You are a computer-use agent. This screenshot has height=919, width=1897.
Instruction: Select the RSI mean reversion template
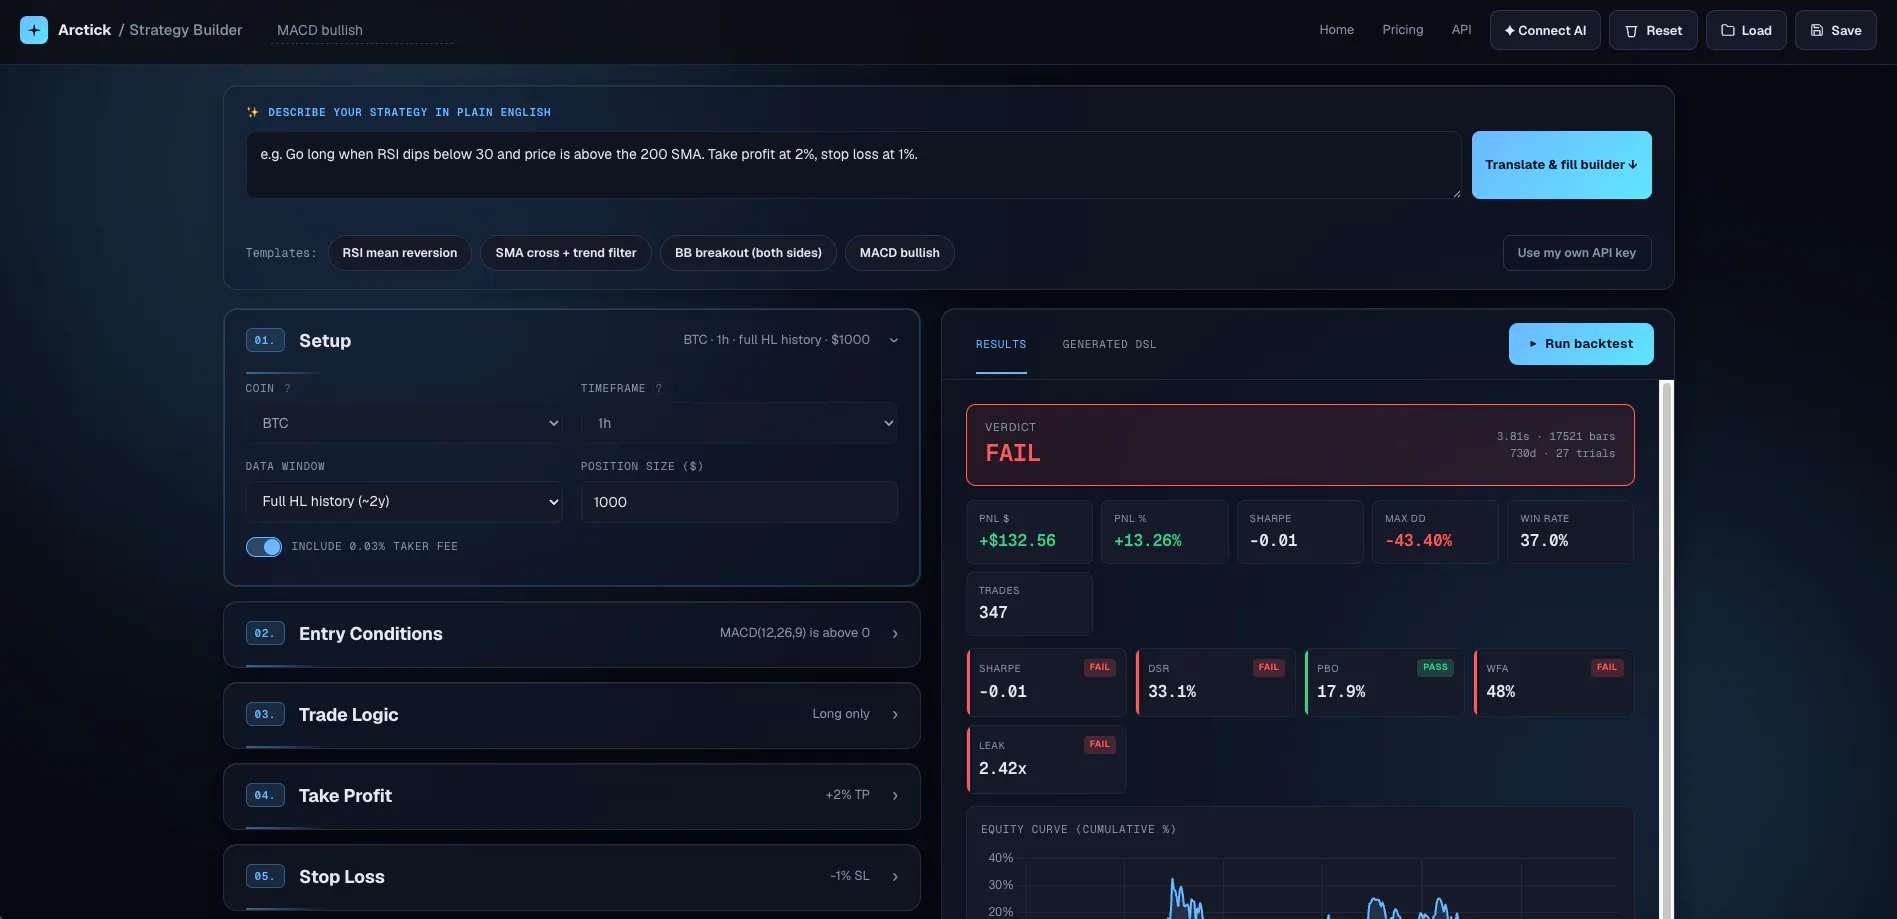coord(400,253)
